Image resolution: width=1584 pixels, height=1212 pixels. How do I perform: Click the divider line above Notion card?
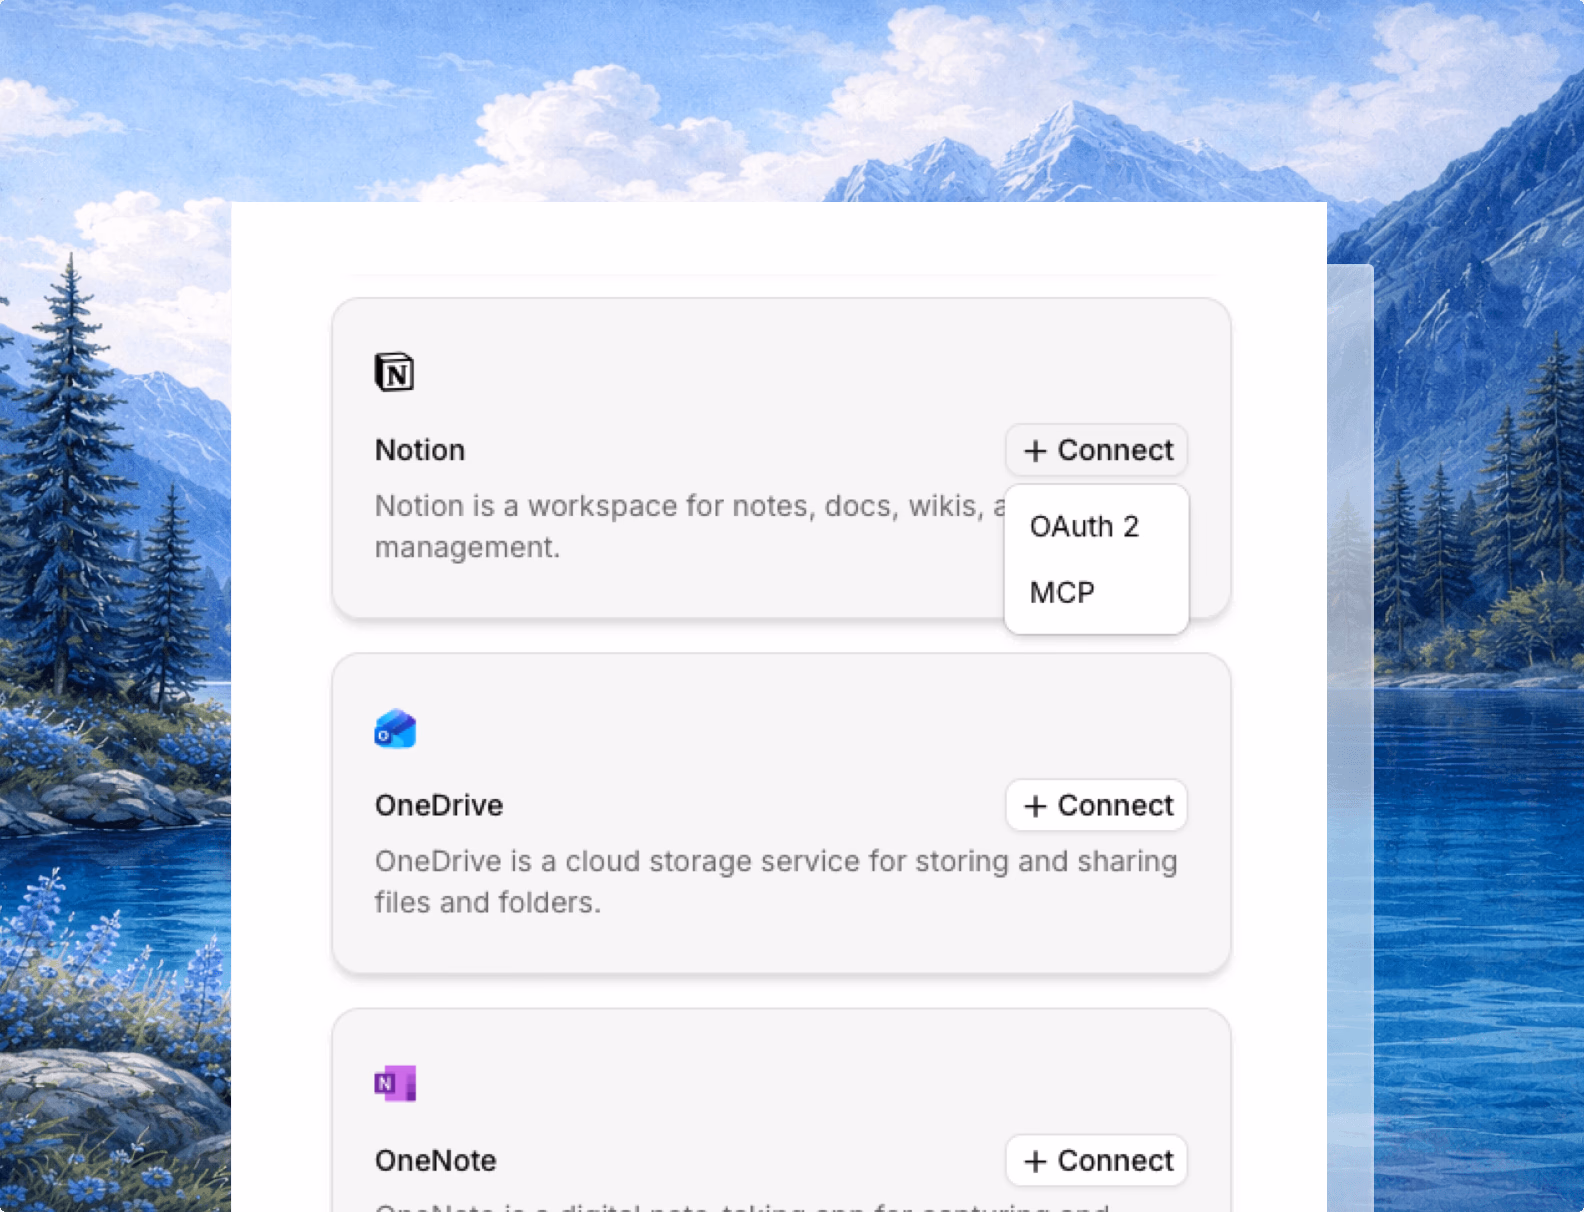[x=784, y=274]
